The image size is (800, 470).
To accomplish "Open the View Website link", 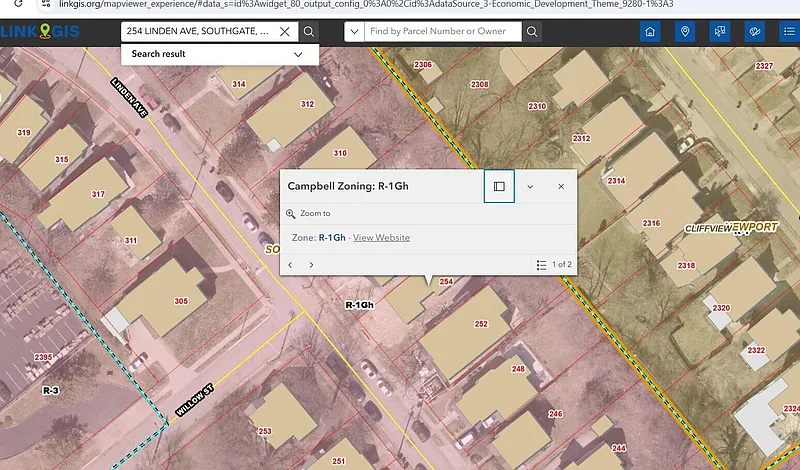I will click(x=381, y=237).
